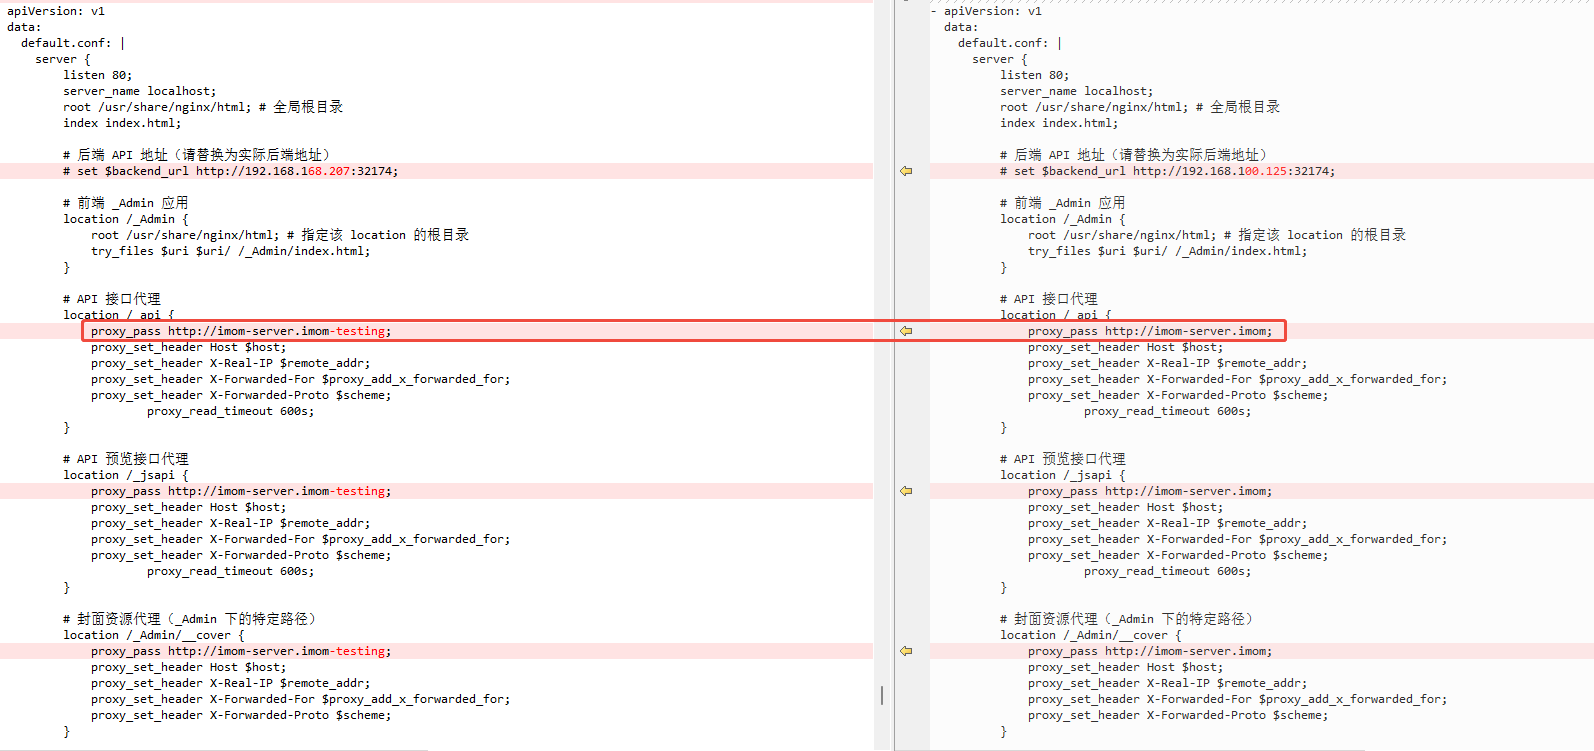This screenshot has height=751, width=1594.
Task: Select 'default.conf: |' line in left pane
Action: [73, 43]
